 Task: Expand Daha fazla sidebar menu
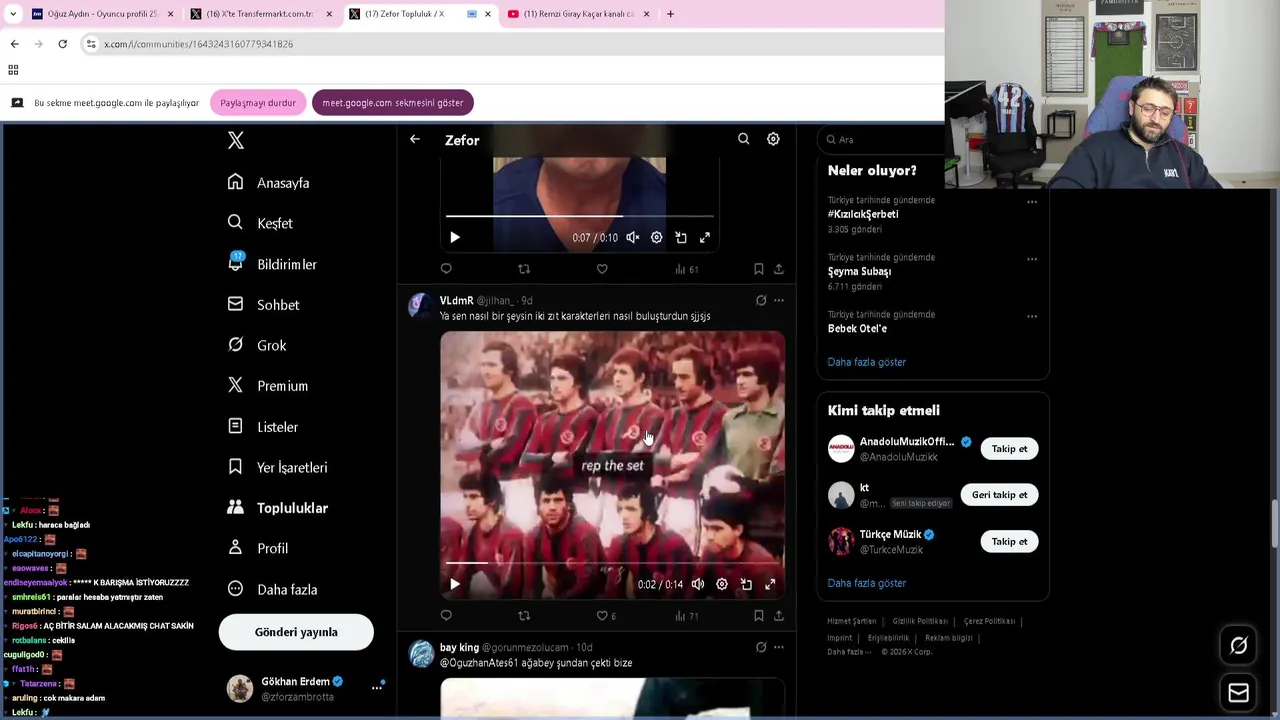click(x=272, y=589)
